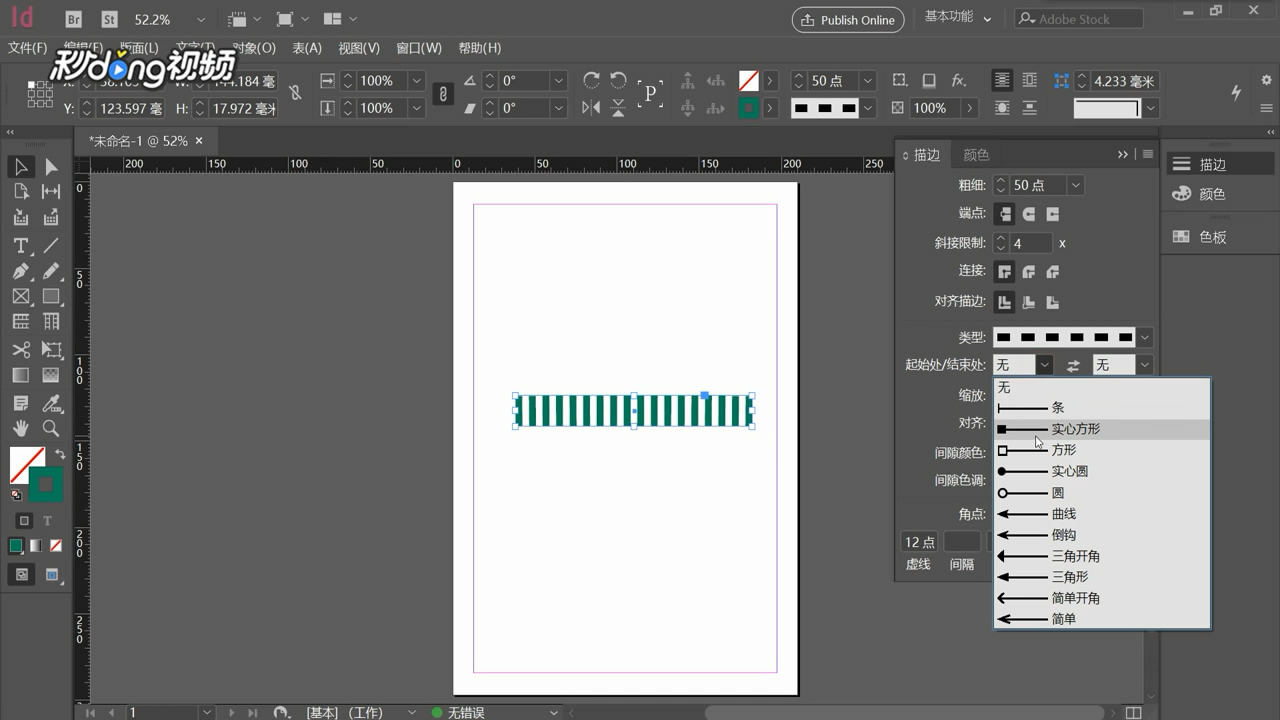Select the Eyedropper tool
Image resolution: width=1280 pixels, height=720 pixels.
click(x=51, y=403)
